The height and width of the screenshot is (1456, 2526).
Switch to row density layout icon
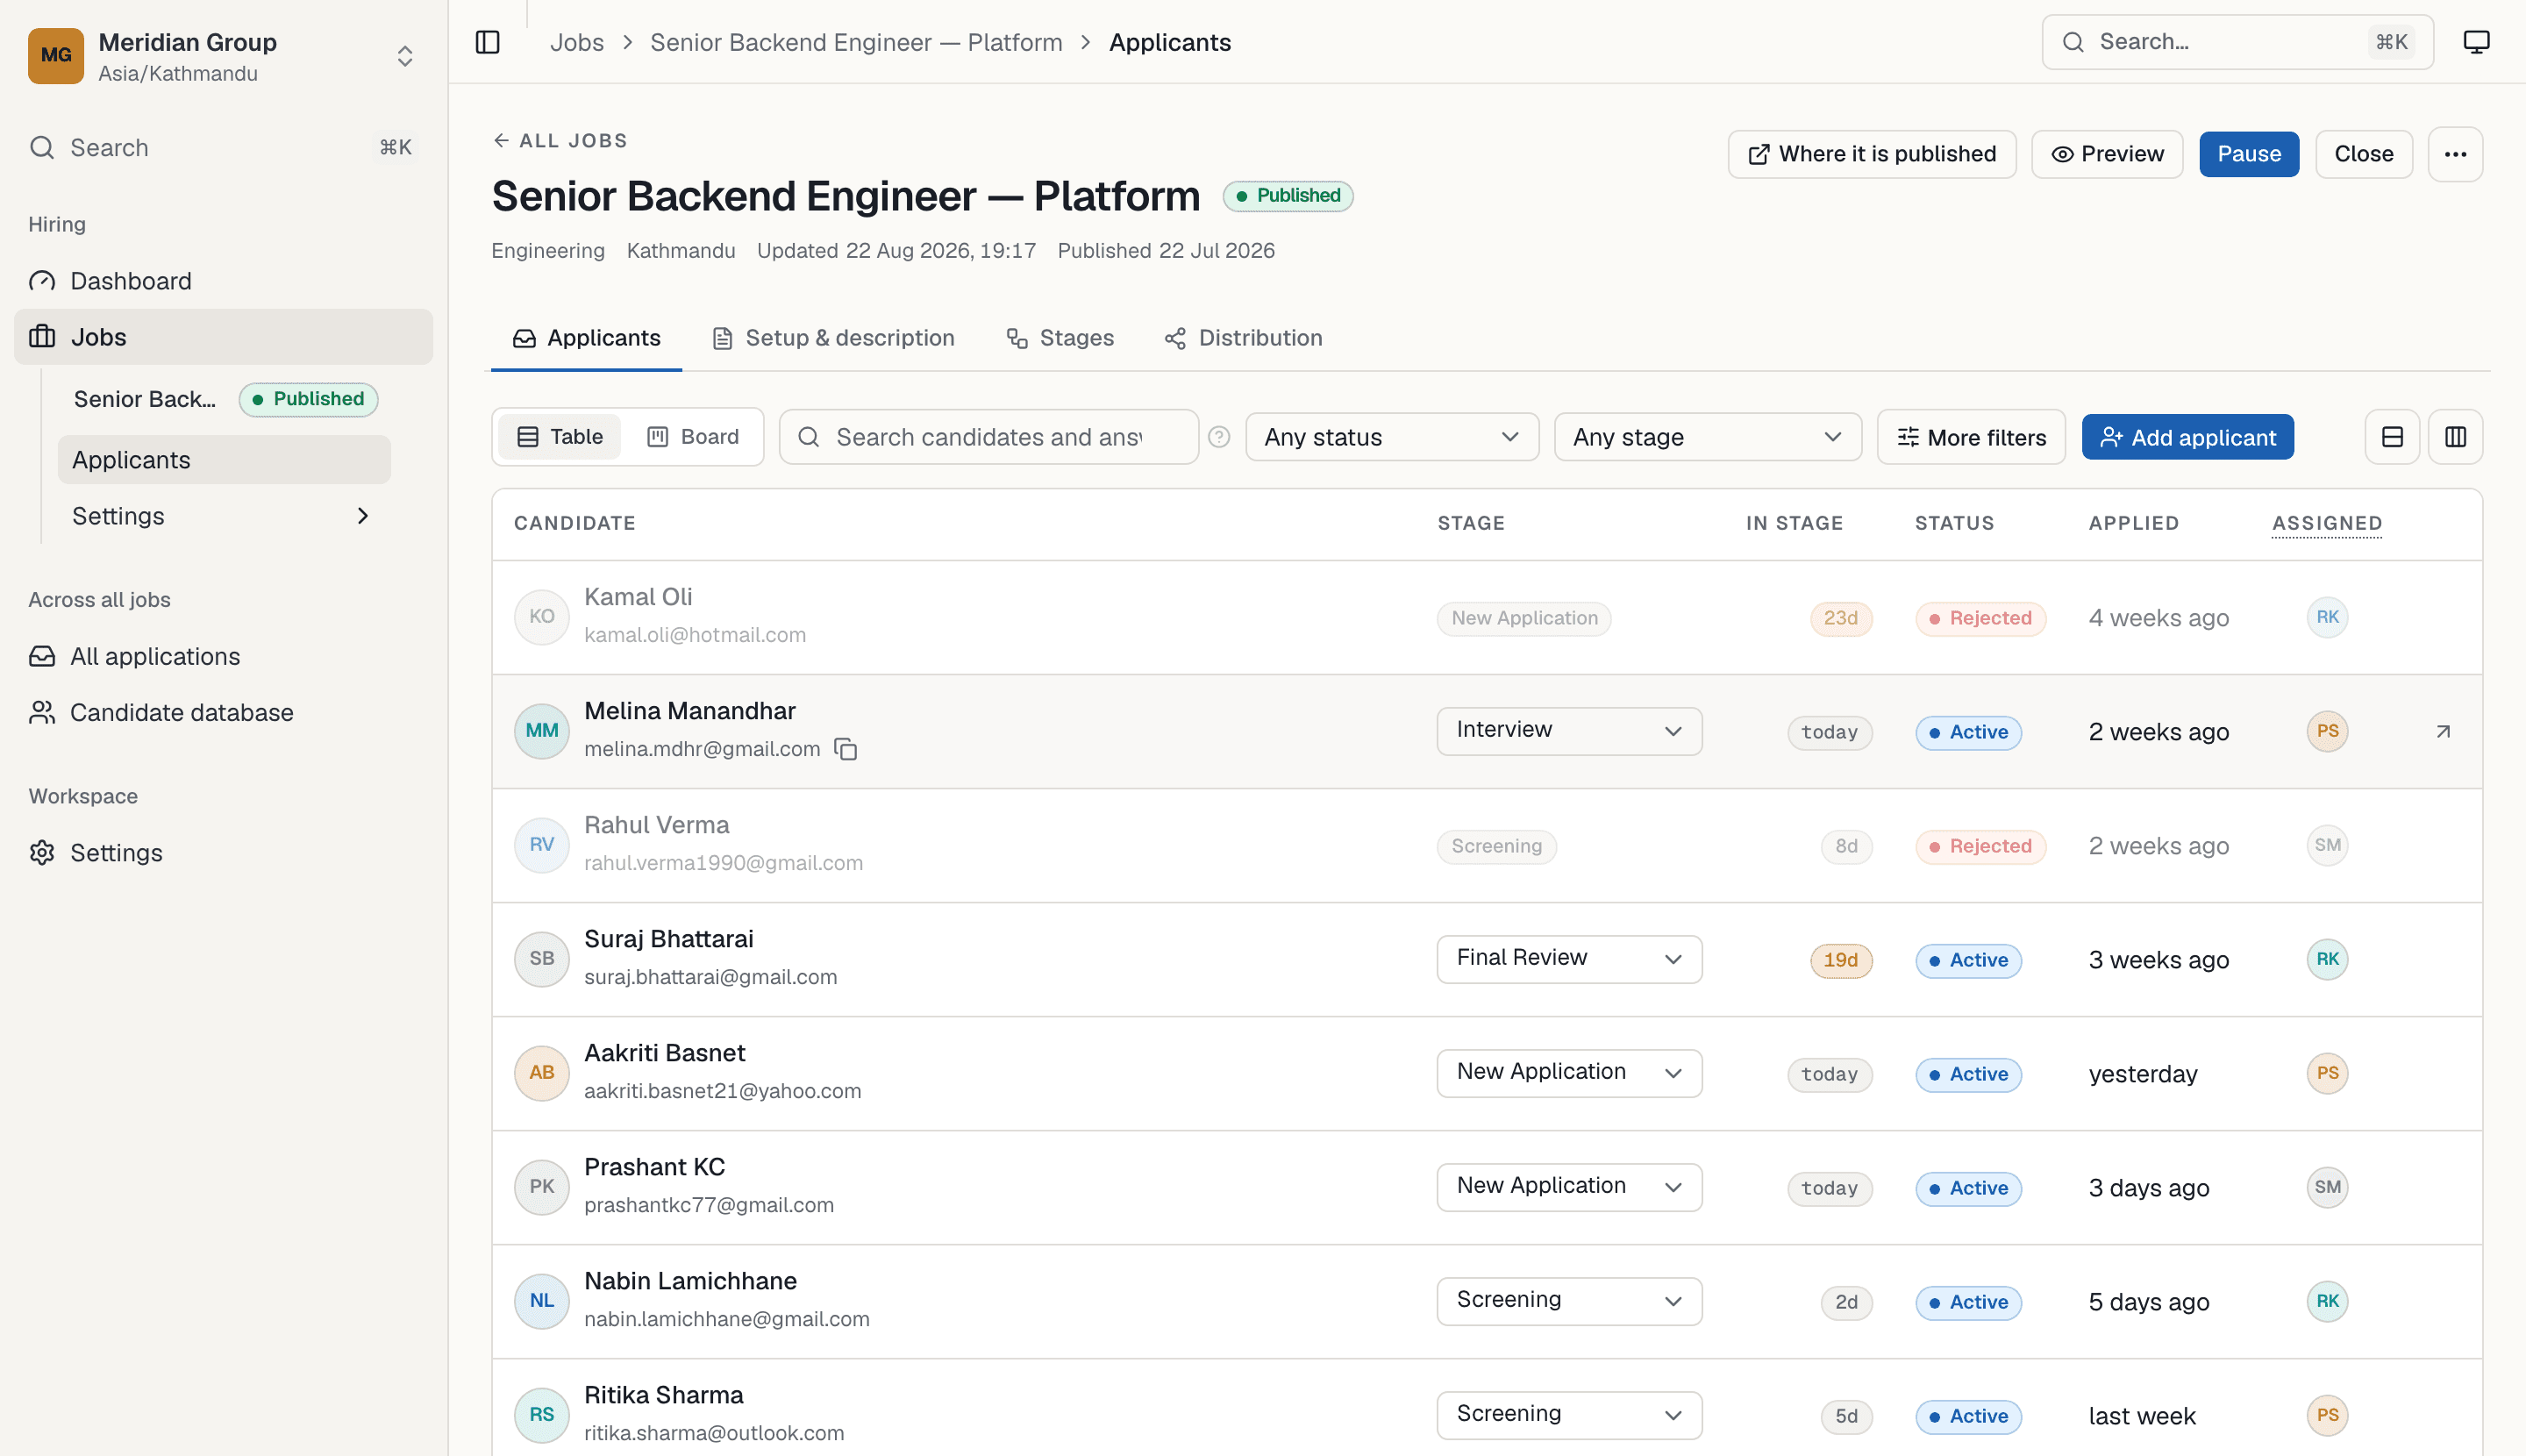coord(2392,437)
